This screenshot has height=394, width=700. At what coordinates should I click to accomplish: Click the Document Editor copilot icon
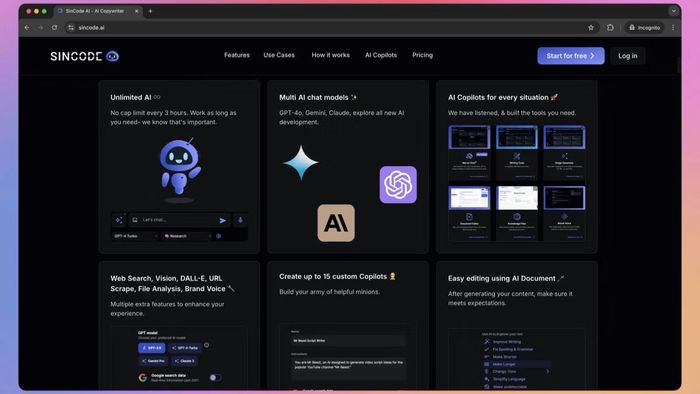469,216
